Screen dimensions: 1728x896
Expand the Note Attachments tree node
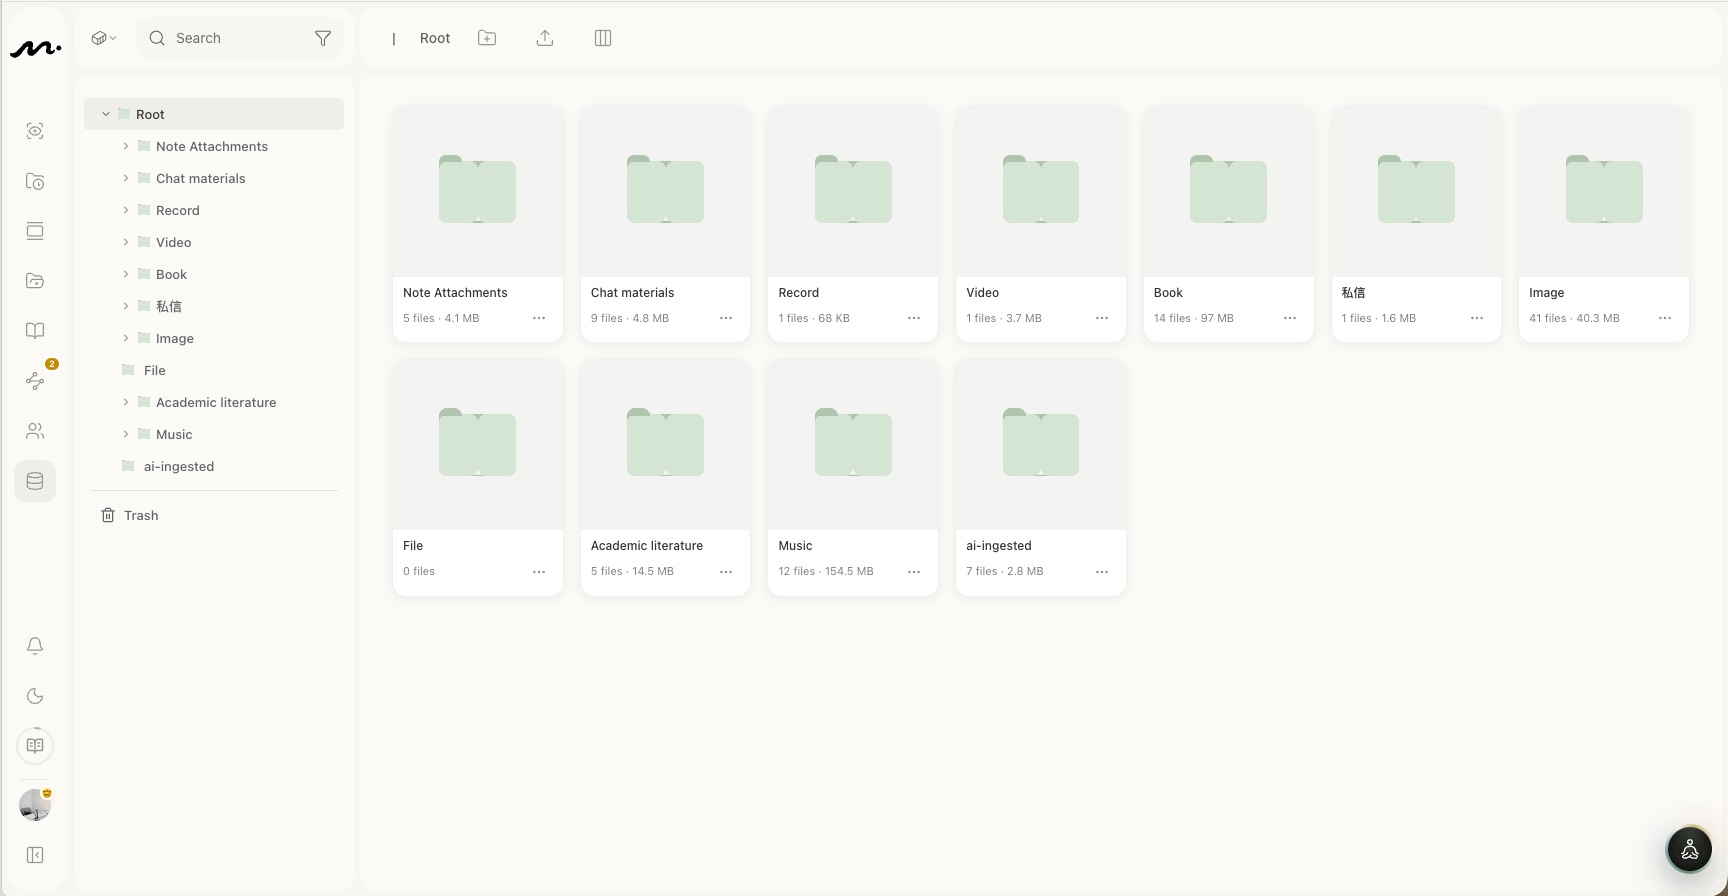click(x=126, y=146)
